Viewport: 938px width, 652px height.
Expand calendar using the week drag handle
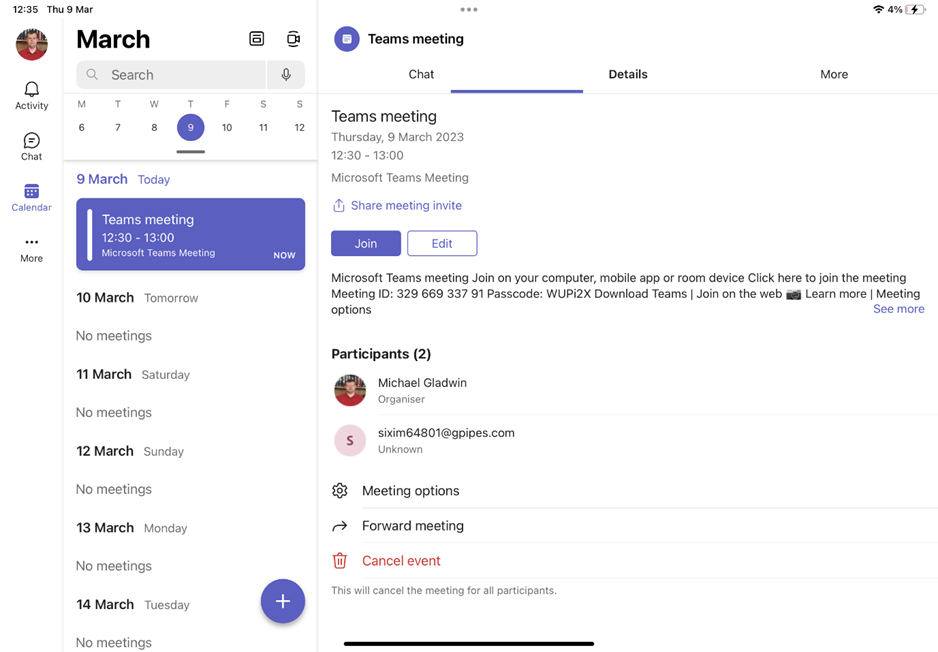click(190, 152)
